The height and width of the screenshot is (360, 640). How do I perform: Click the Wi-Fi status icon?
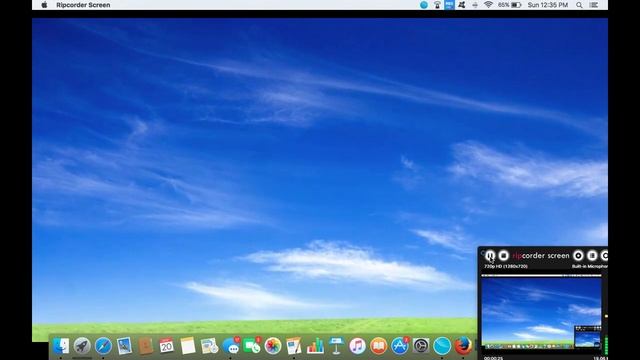click(x=488, y=5)
